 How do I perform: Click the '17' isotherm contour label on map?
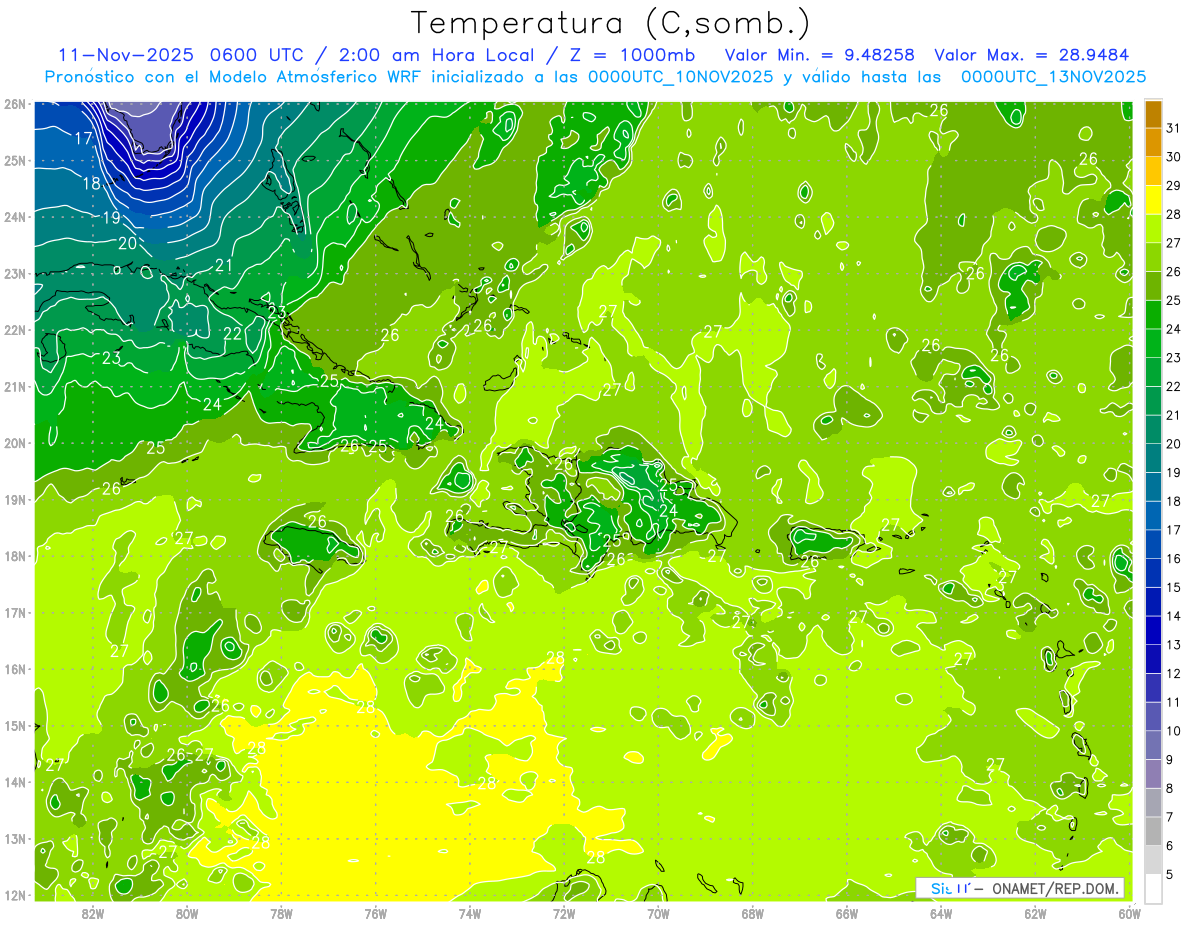tap(84, 138)
